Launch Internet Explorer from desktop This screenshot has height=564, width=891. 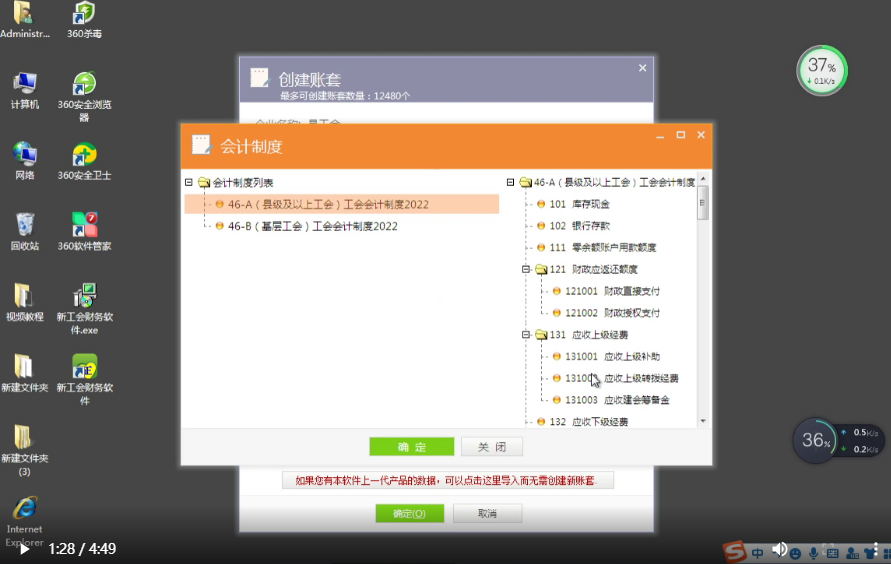pos(25,509)
